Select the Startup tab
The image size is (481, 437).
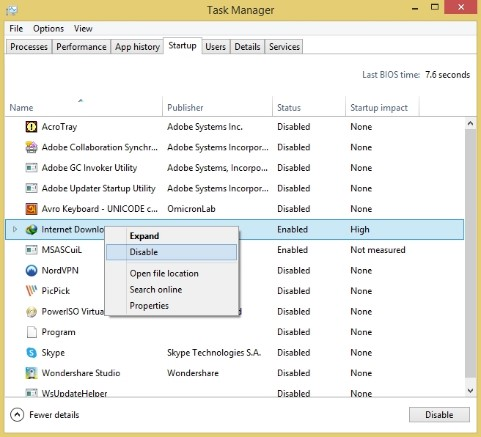point(182,46)
